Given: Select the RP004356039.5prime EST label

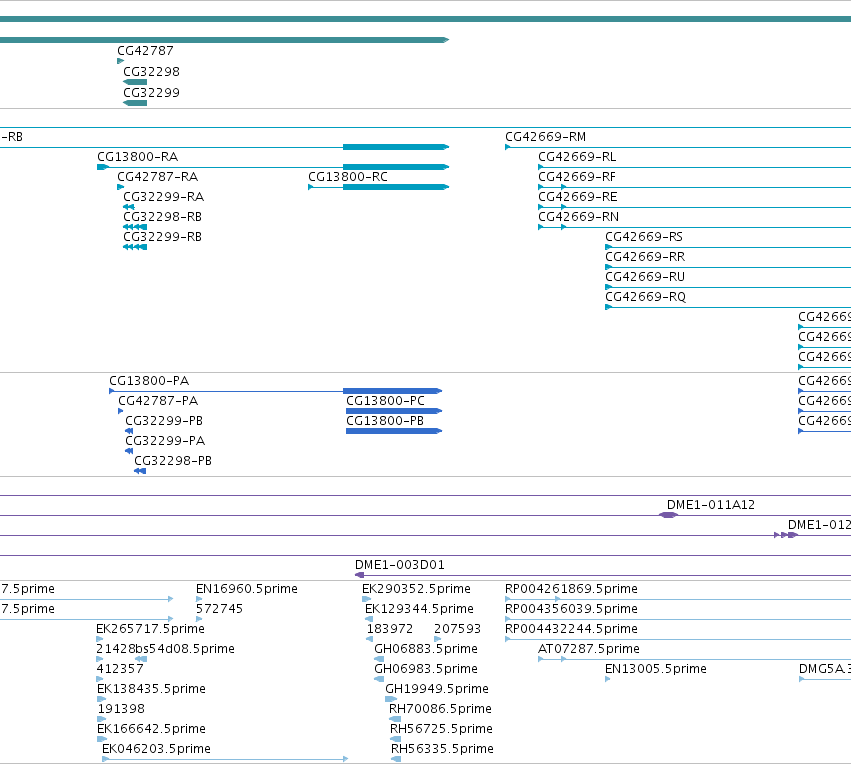Looking at the screenshot, I should pos(571,609).
